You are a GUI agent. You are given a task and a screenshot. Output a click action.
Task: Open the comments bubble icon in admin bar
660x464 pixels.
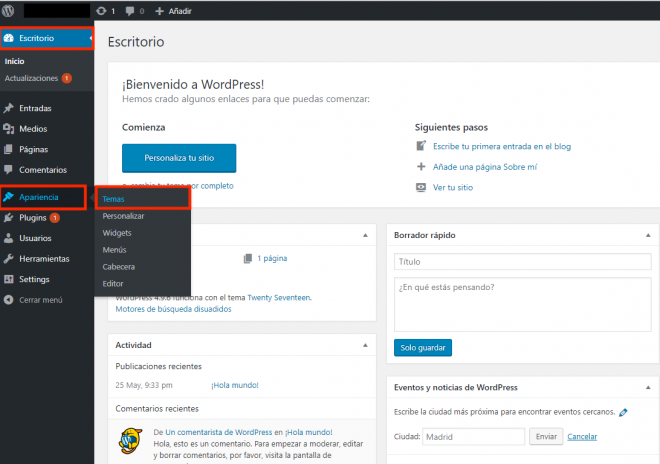click(x=130, y=11)
